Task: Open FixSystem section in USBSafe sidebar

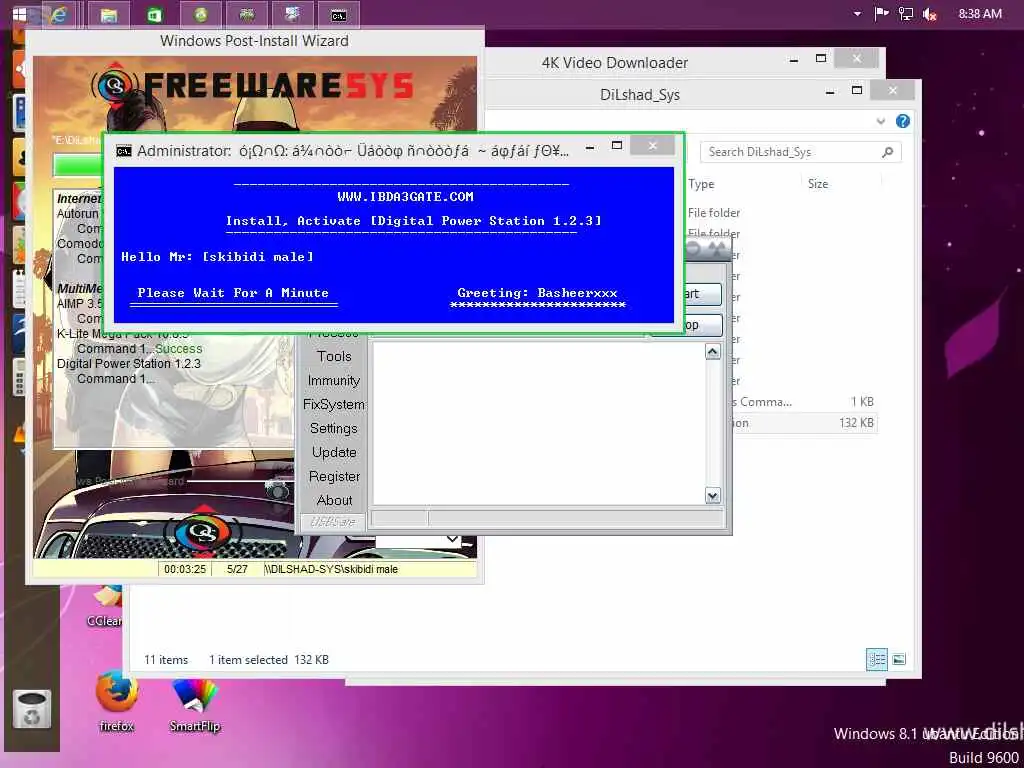Action: click(334, 405)
